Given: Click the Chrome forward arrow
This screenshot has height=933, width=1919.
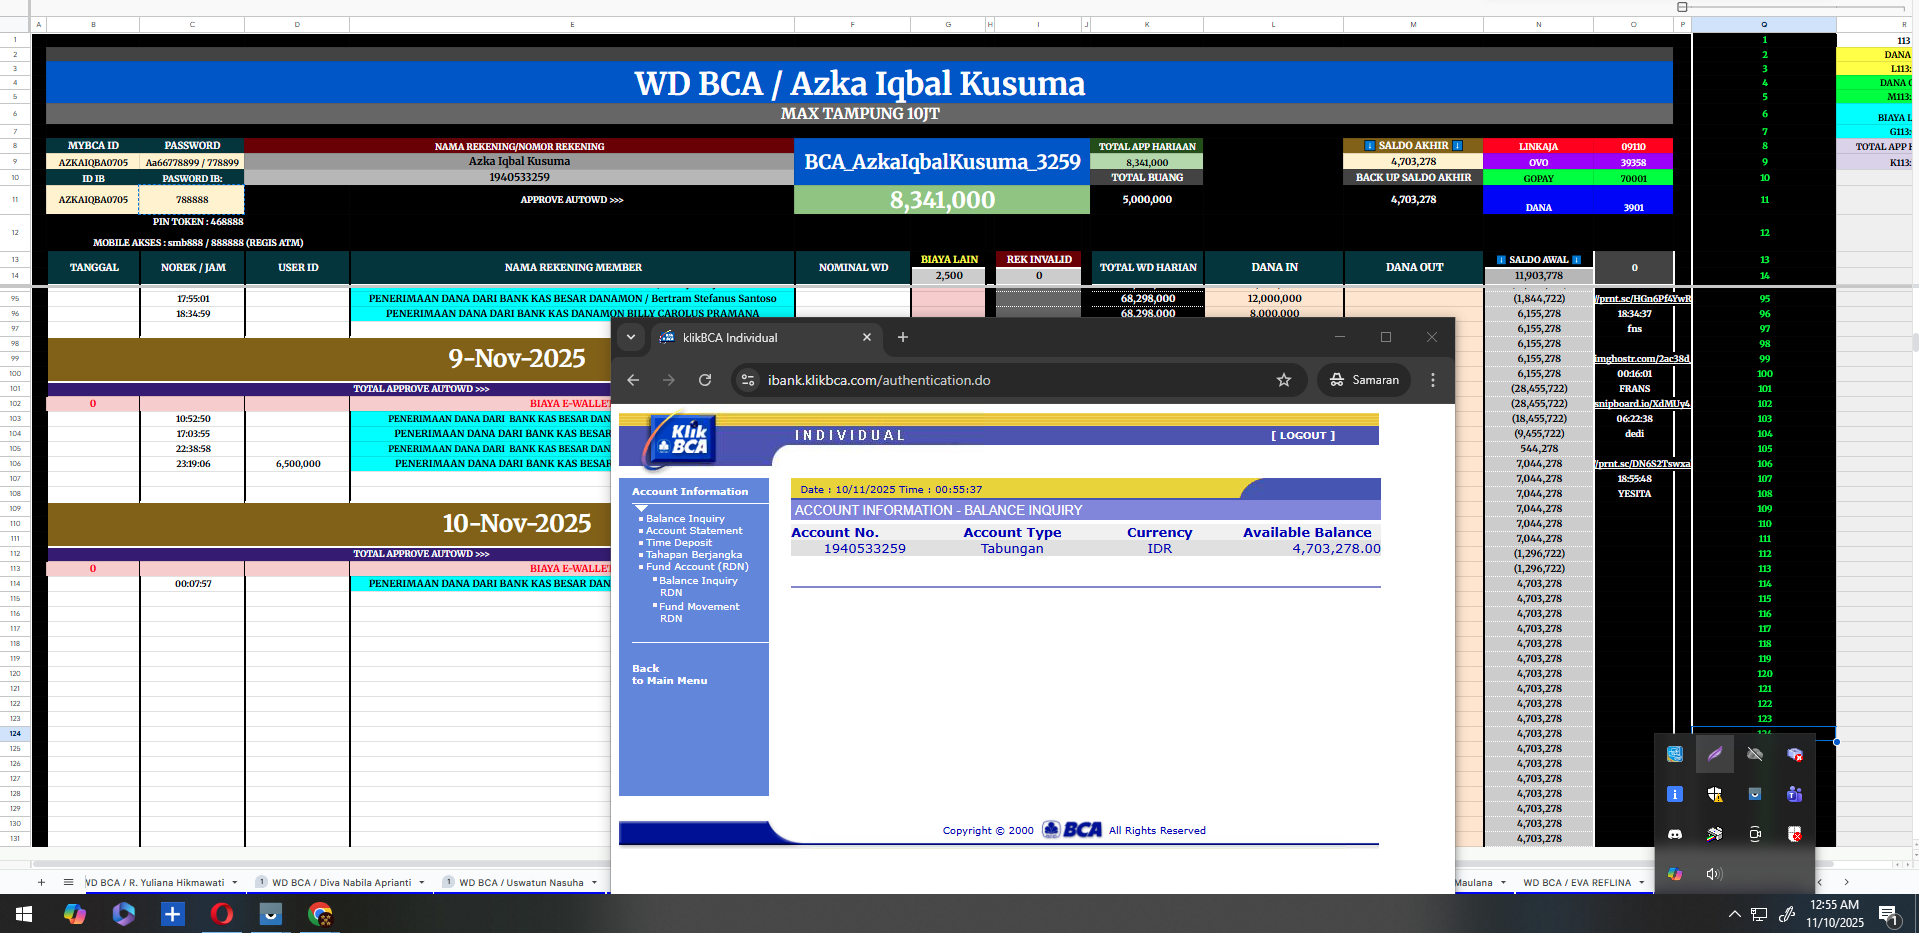Looking at the screenshot, I should click(x=669, y=380).
